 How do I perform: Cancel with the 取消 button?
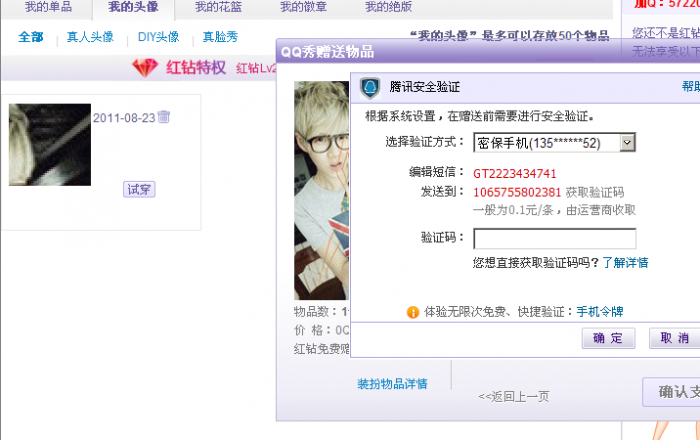click(675, 338)
